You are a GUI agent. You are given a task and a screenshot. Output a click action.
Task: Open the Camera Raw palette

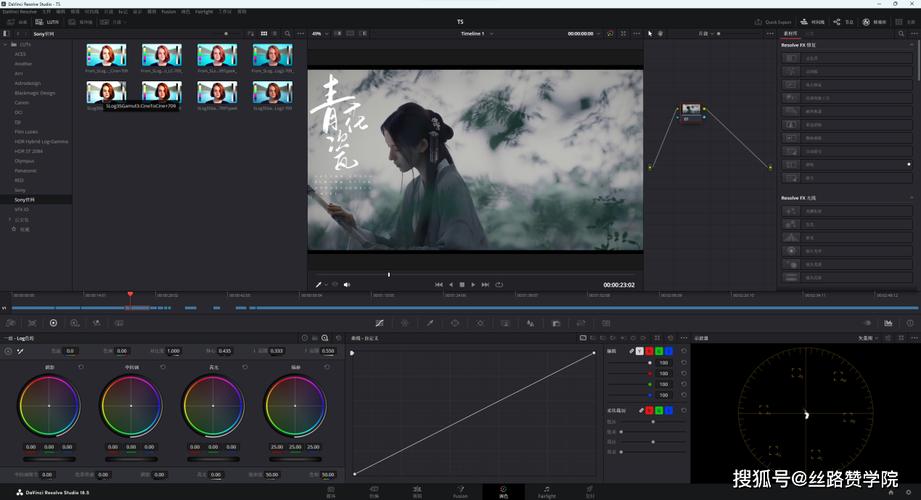pyautogui.click(x=11, y=323)
